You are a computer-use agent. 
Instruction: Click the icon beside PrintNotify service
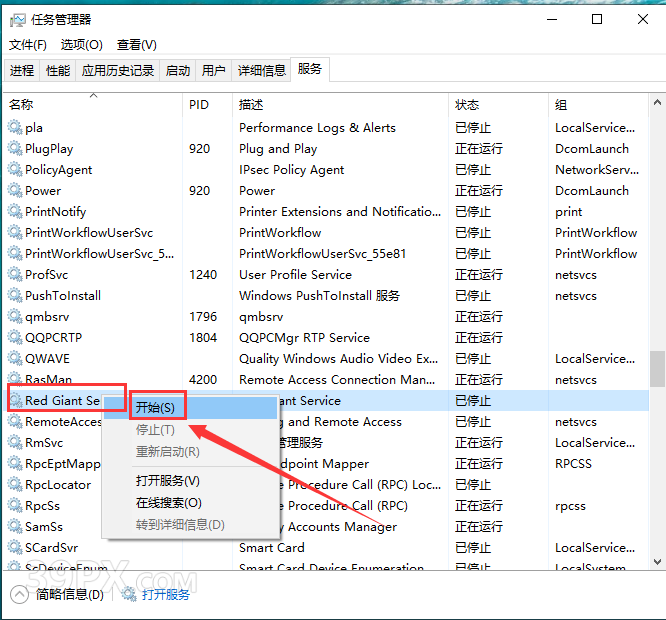pyautogui.click(x=15, y=212)
